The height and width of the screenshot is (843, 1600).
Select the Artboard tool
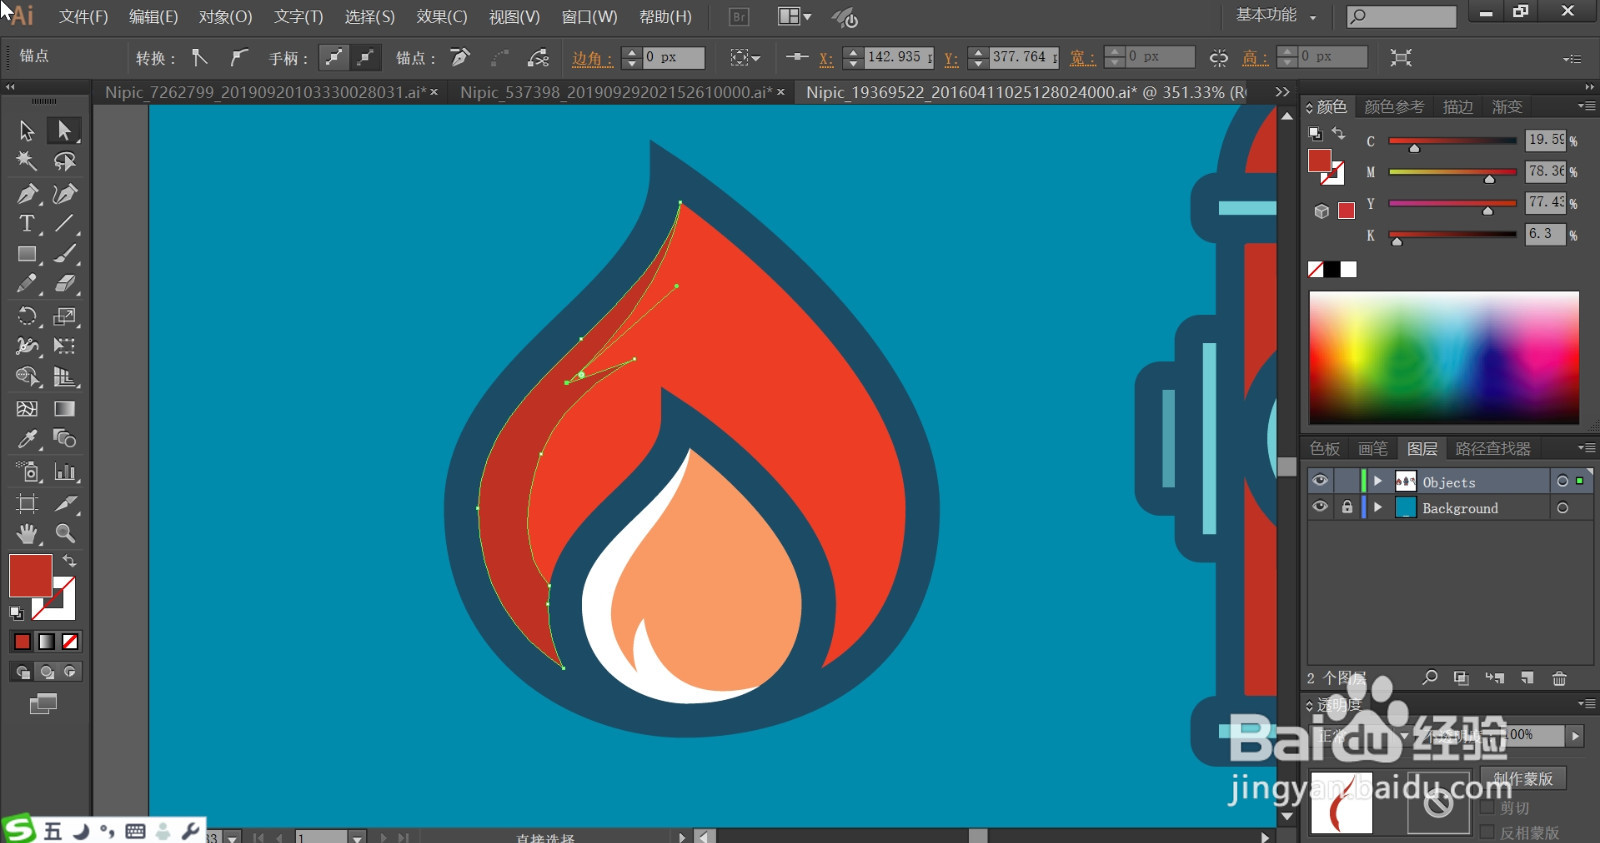tap(27, 503)
